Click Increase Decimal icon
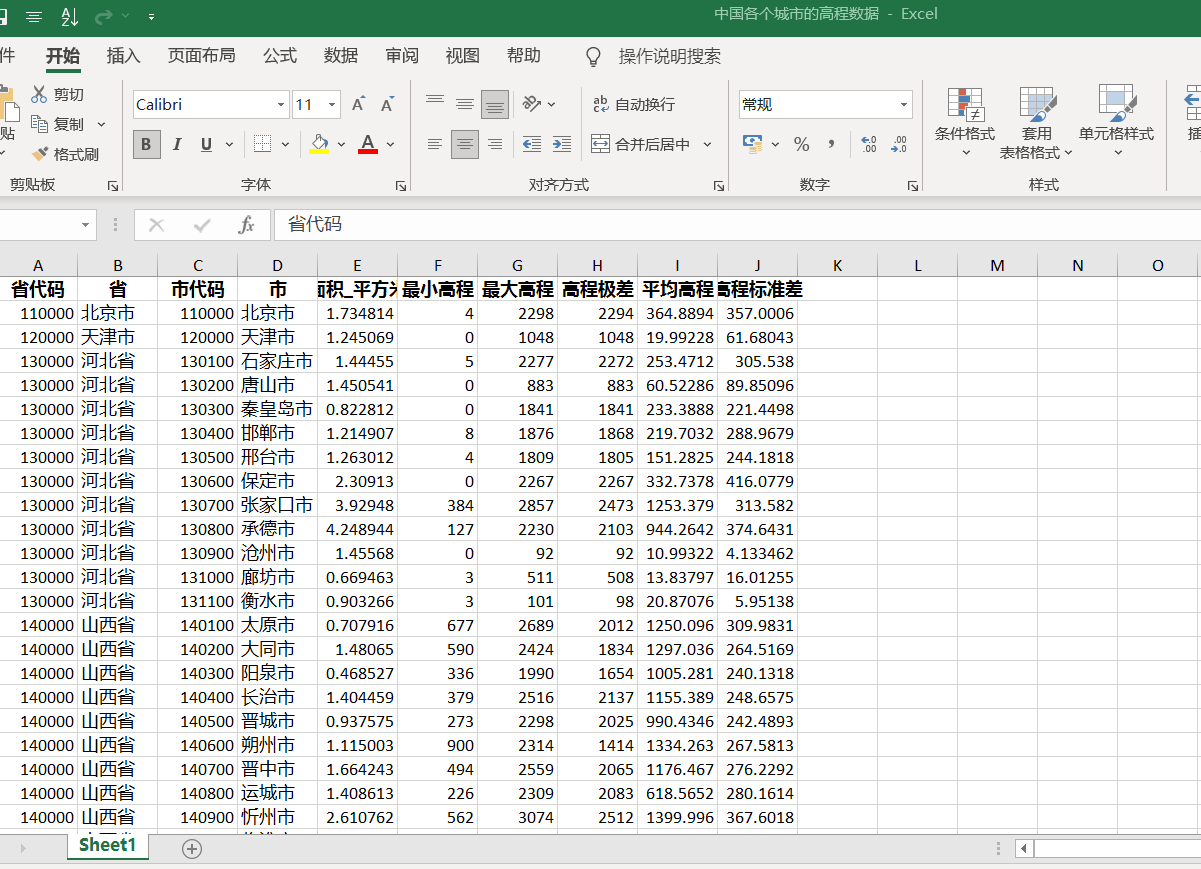1201x869 pixels. point(868,144)
